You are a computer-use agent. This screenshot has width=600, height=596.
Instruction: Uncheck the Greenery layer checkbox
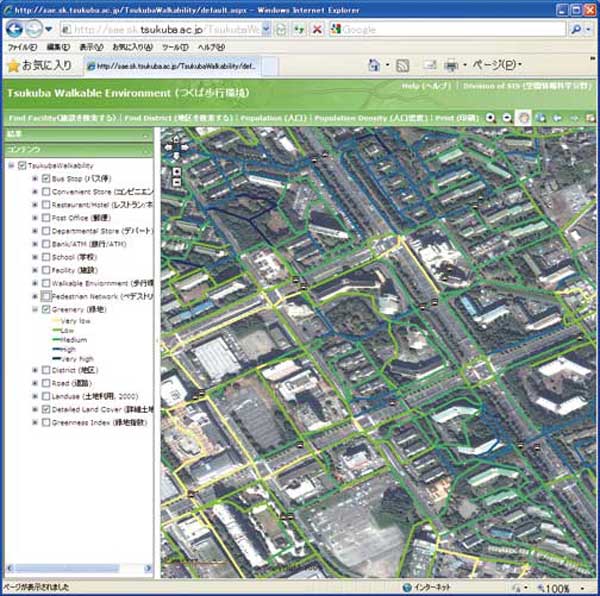[x=46, y=309]
